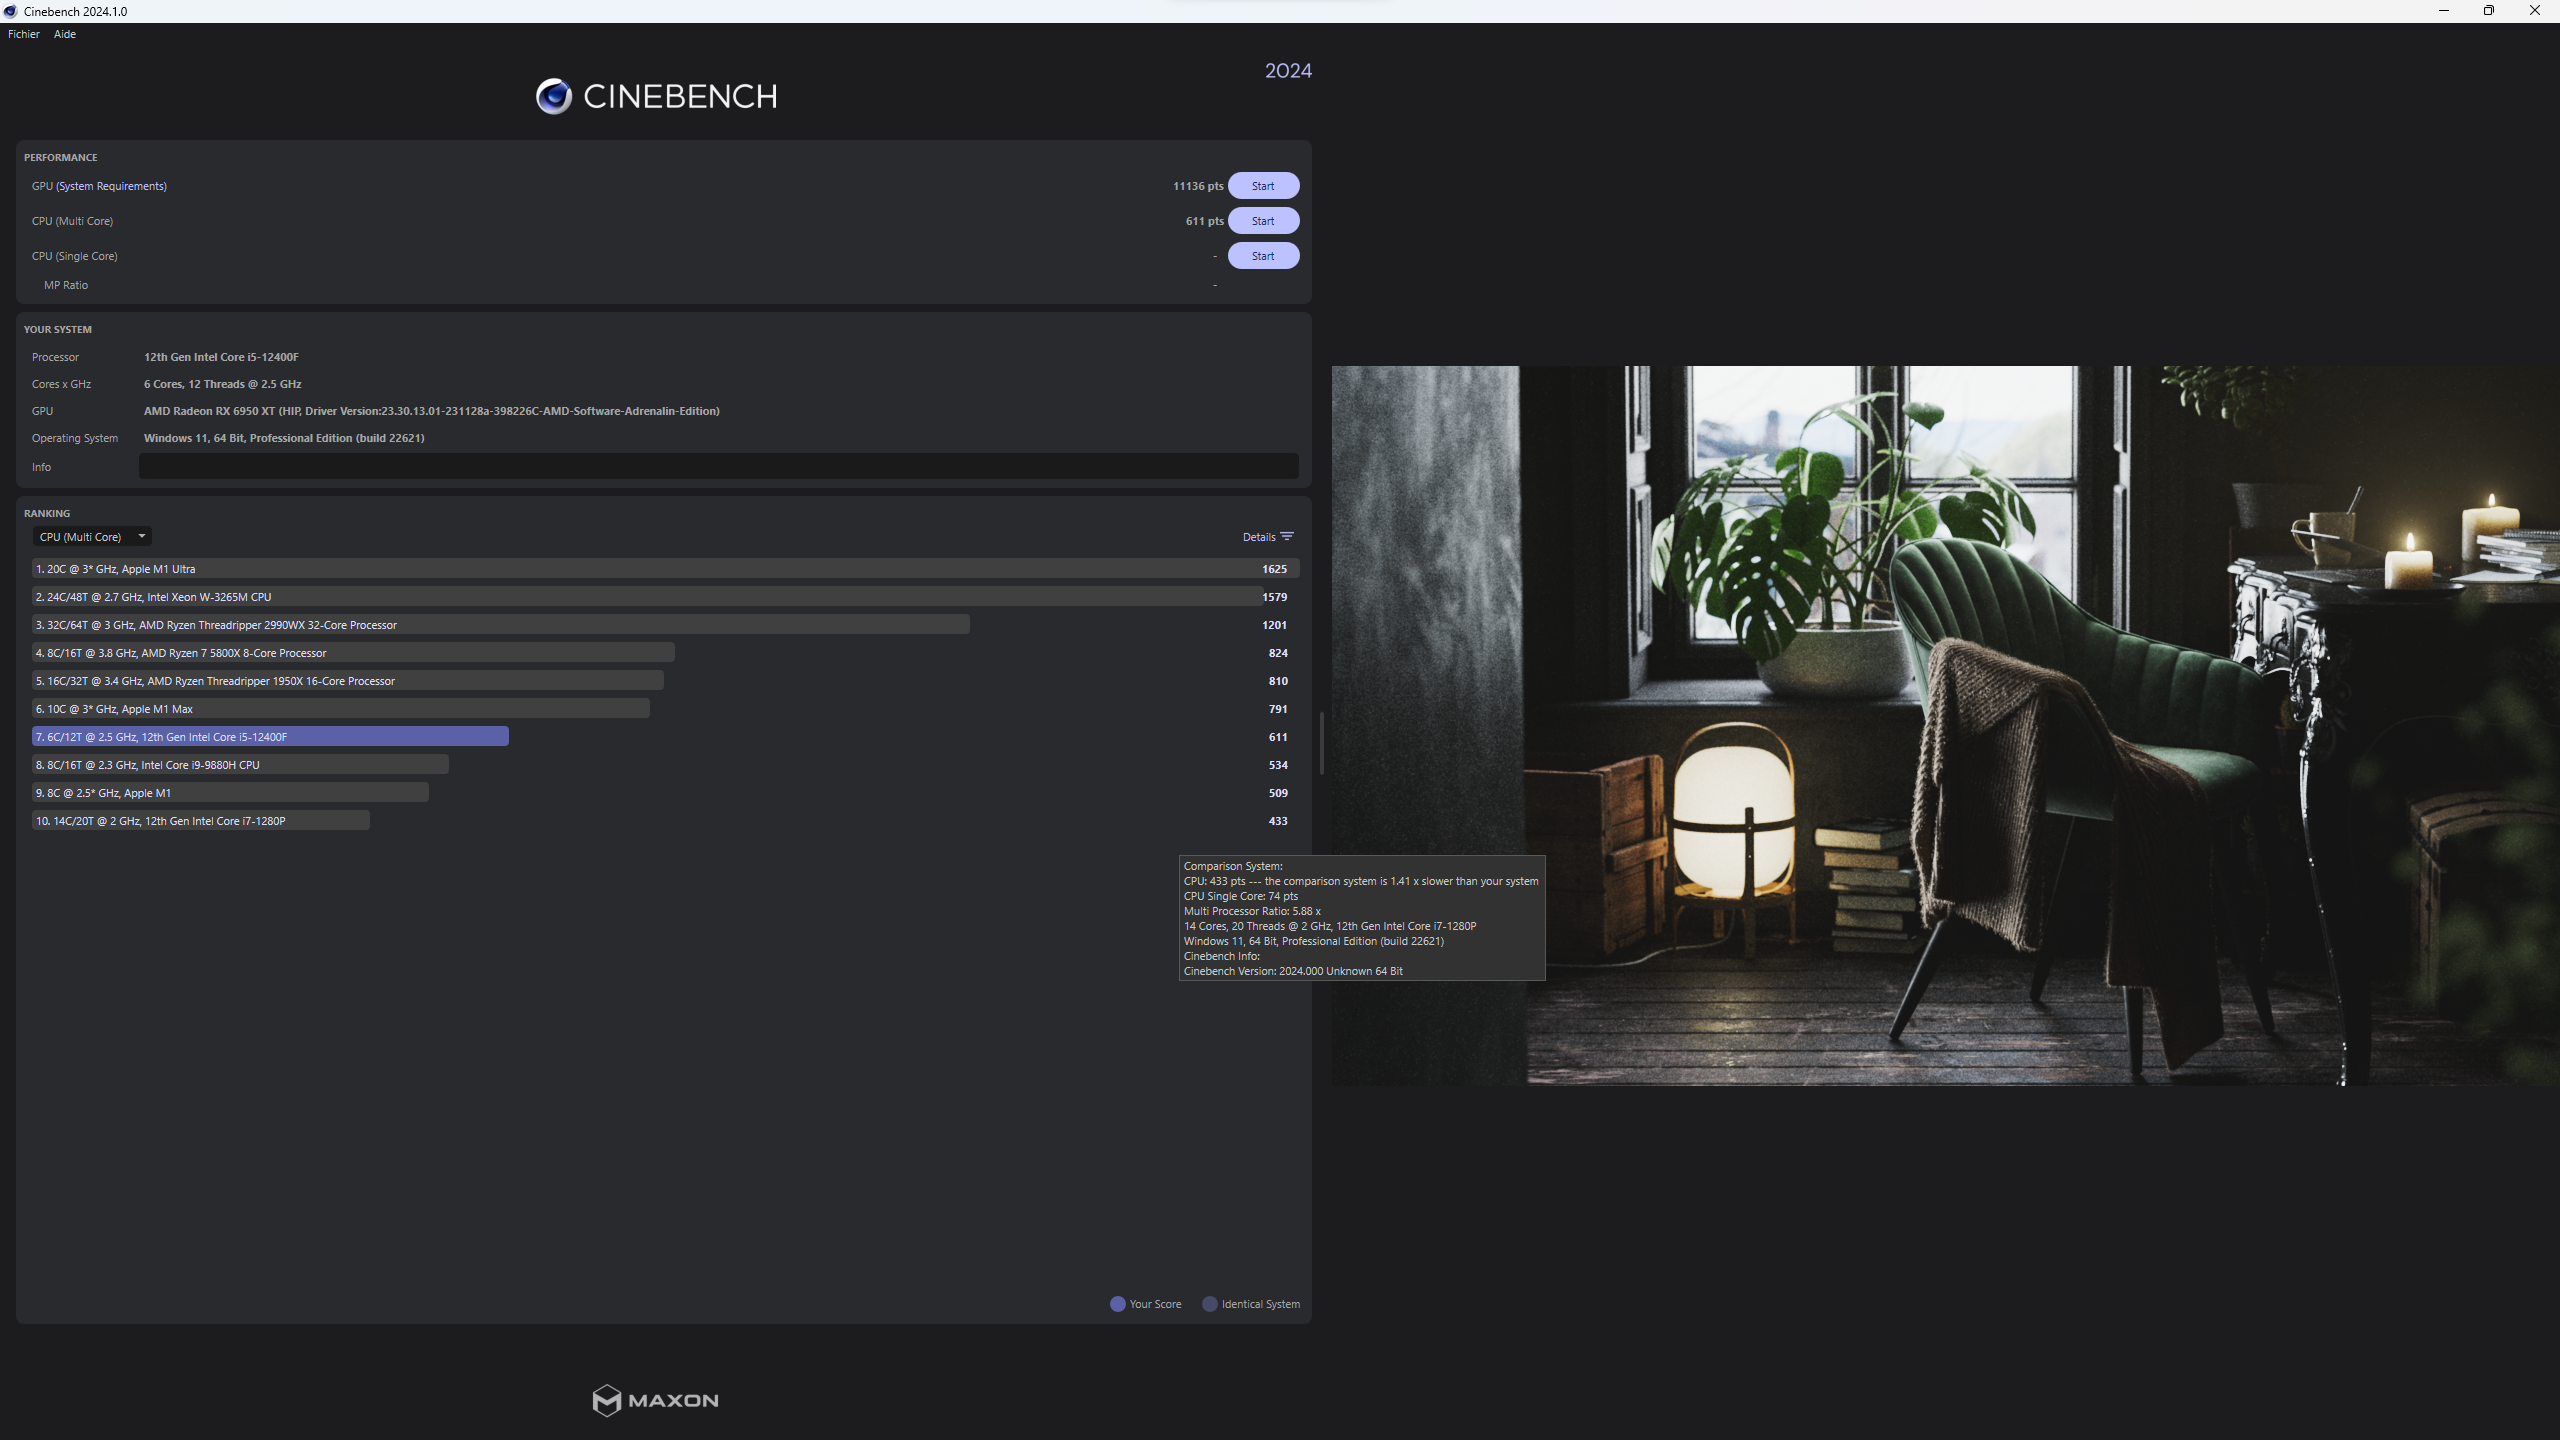Click the MP Ratio label
Screen dimensions: 2560x1440
[x=66, y=285]
